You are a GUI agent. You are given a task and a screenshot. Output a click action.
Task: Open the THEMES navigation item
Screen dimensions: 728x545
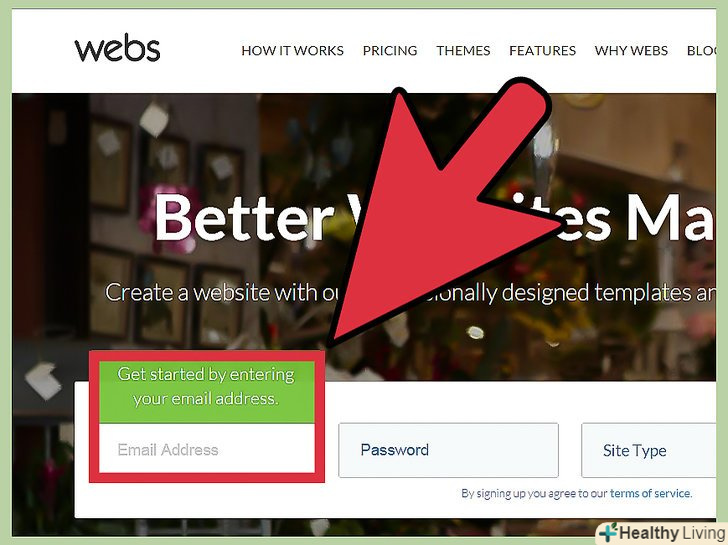tap(463, 50)
